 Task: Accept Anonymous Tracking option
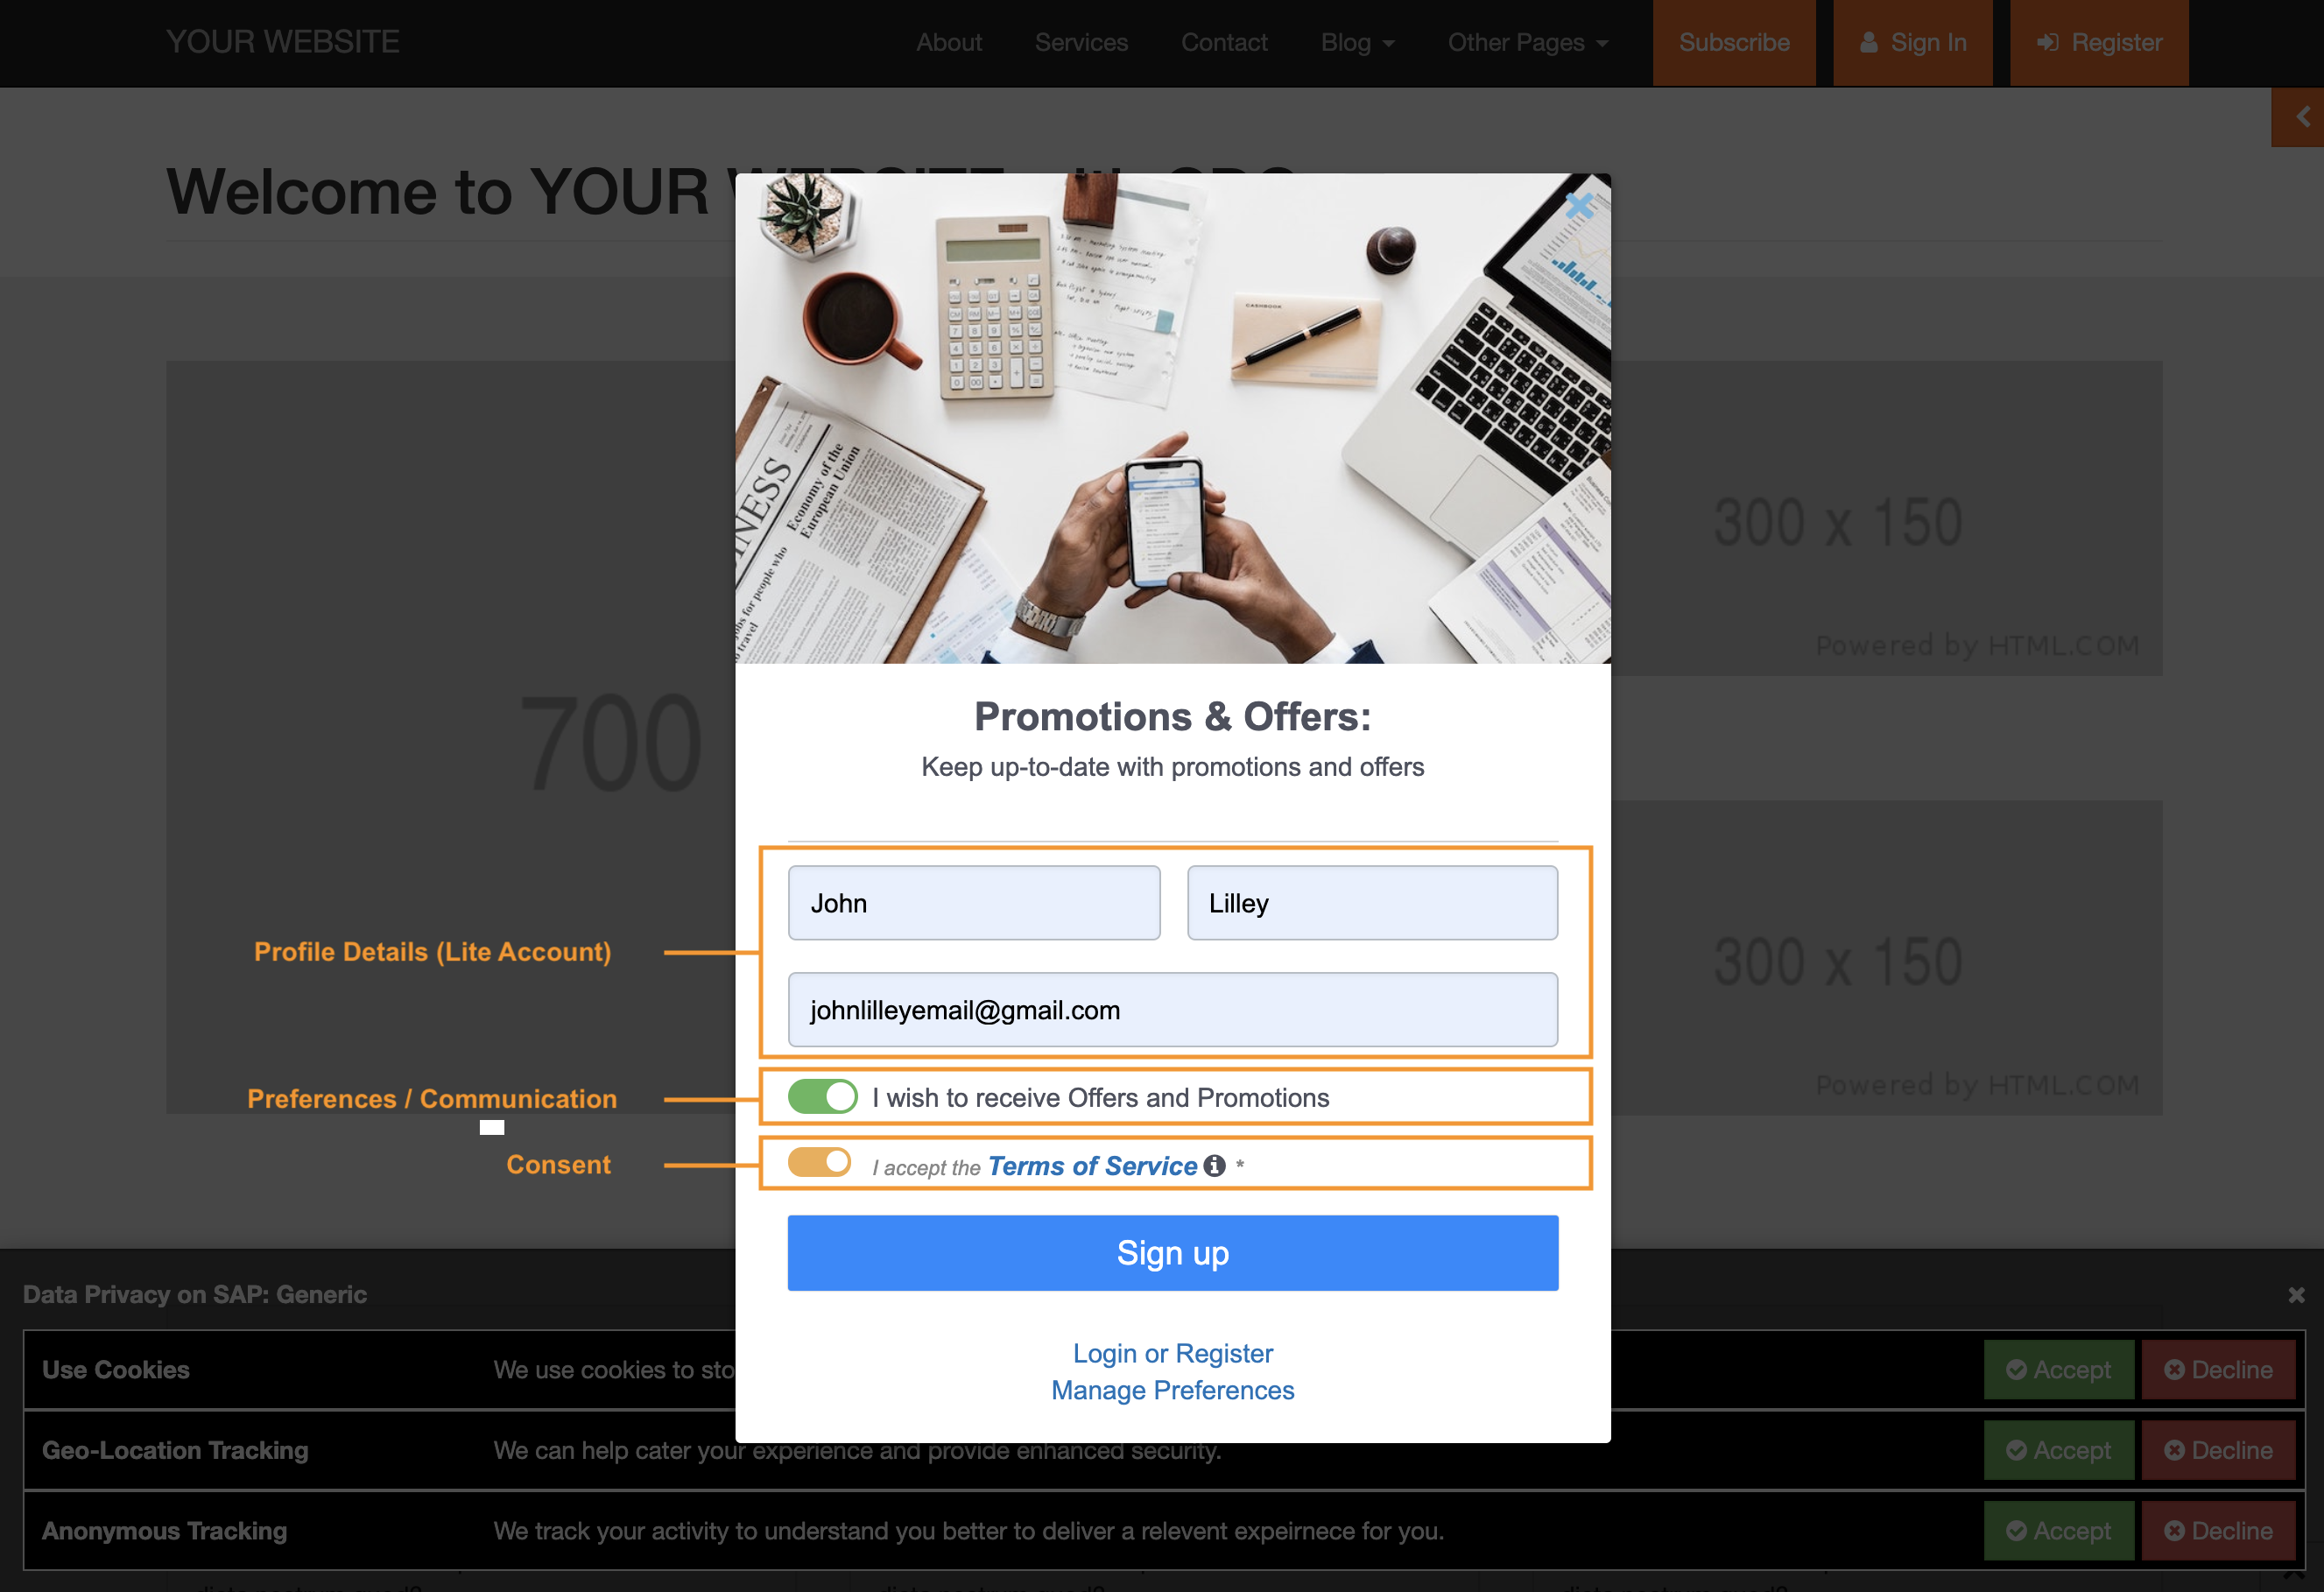point(2059,1531)
